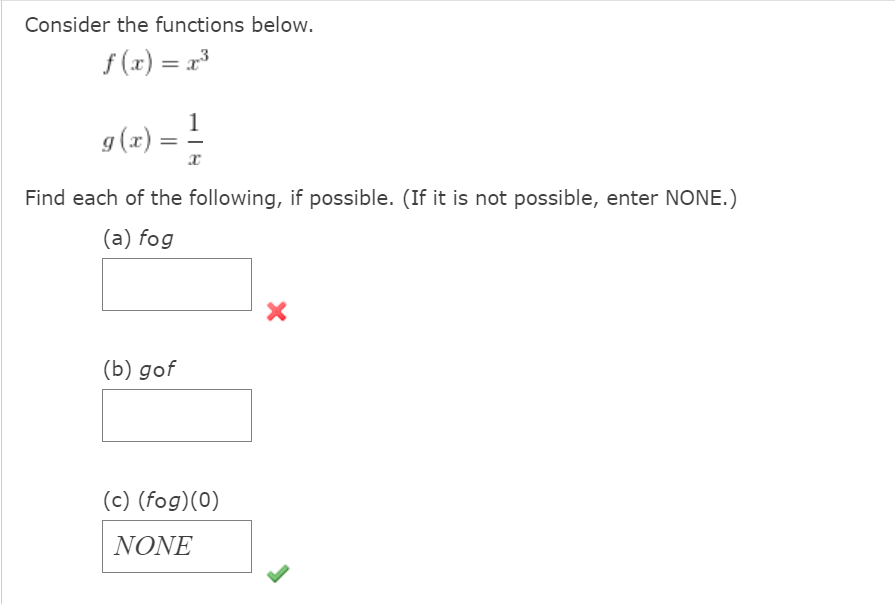Click the label (b) gof

(138, 368)
